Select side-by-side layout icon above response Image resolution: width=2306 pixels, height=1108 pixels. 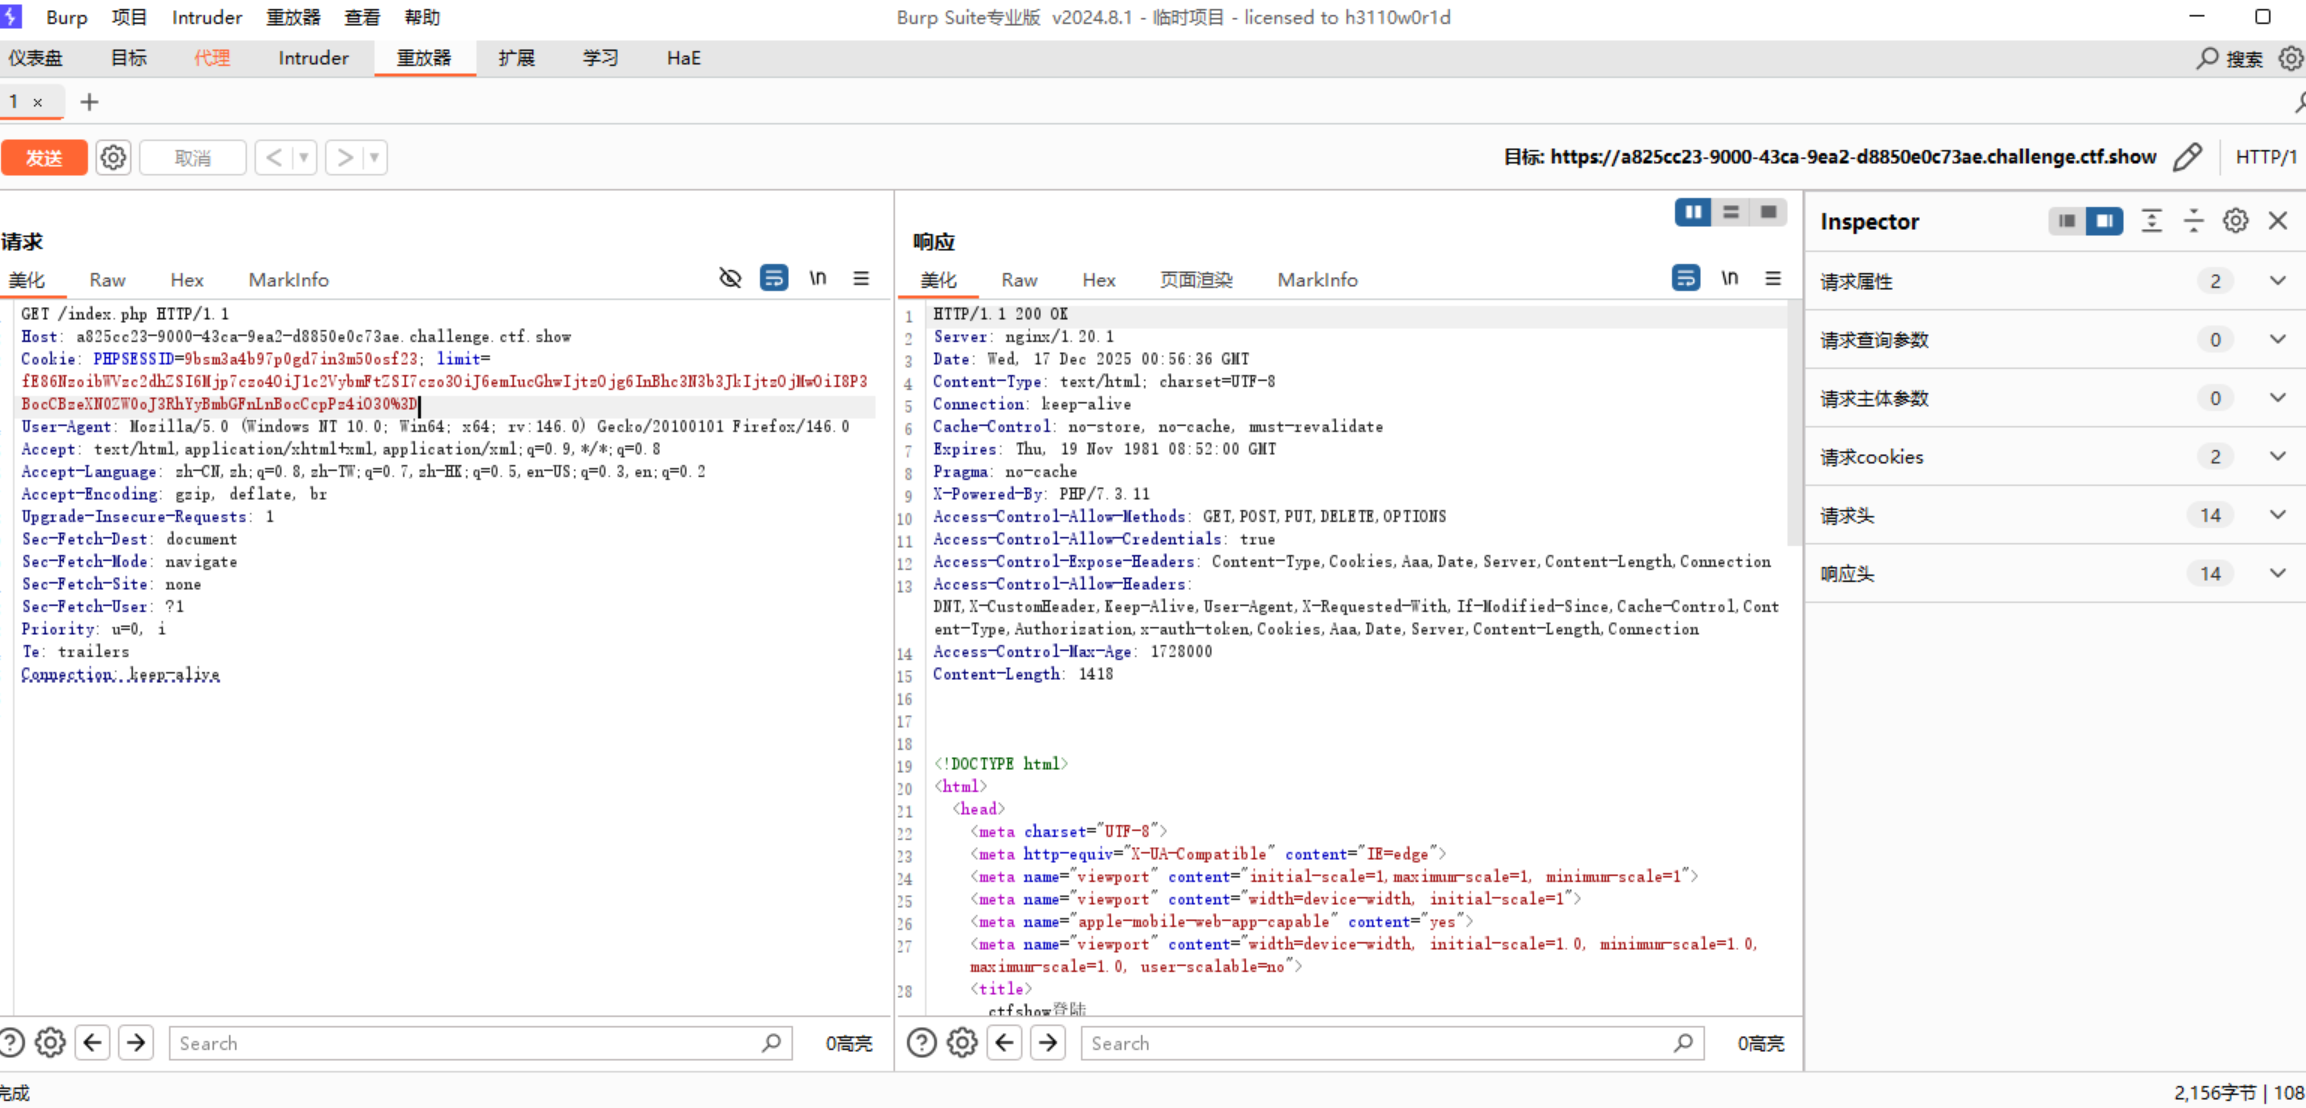point(1692,212)
